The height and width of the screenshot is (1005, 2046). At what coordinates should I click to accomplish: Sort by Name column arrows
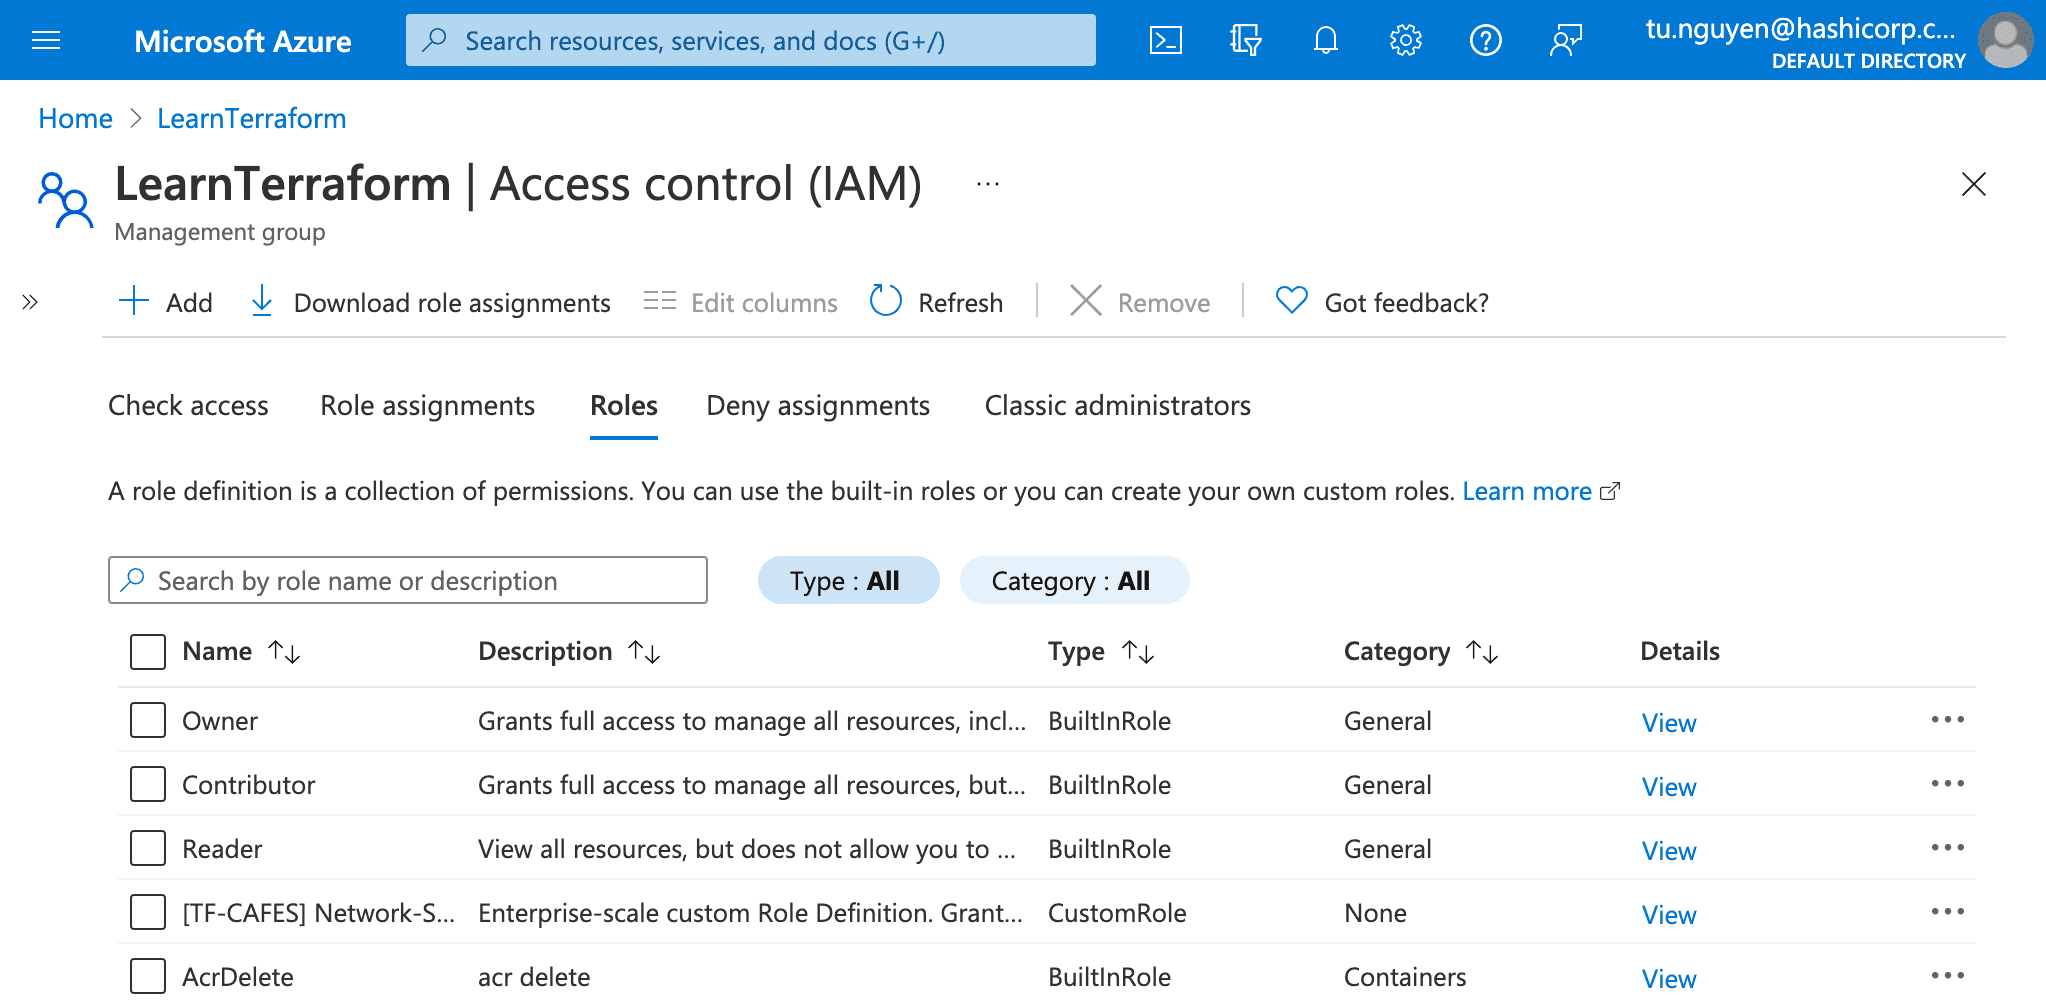click(284, 652)
